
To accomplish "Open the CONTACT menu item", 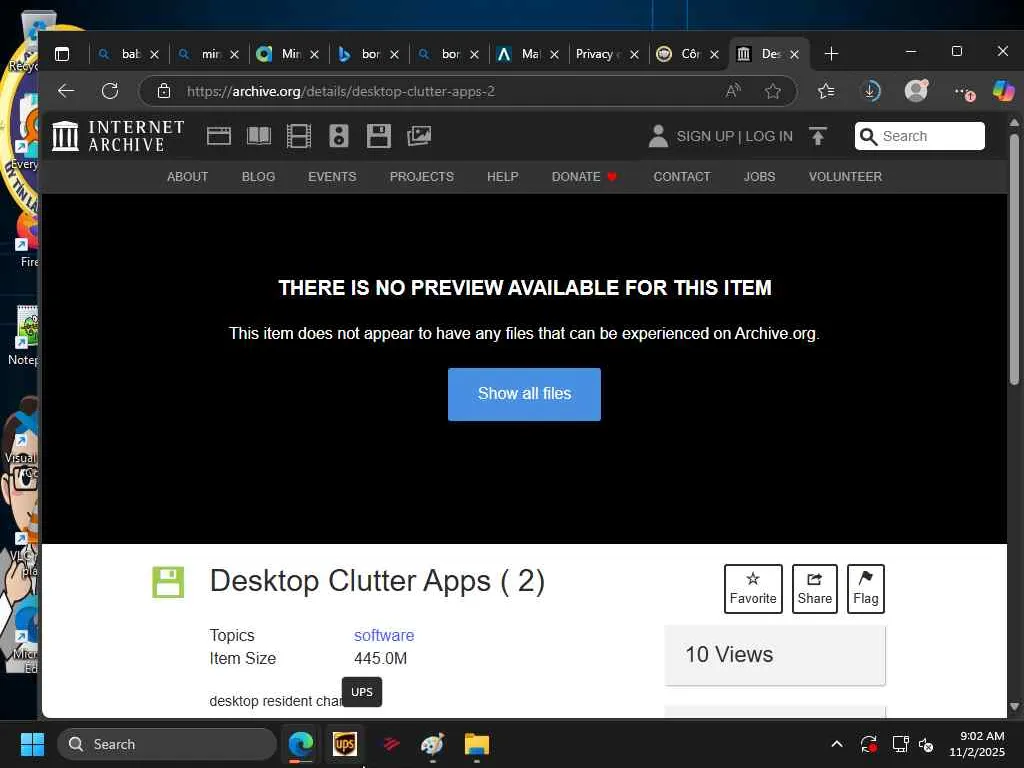I will point(682,176).
